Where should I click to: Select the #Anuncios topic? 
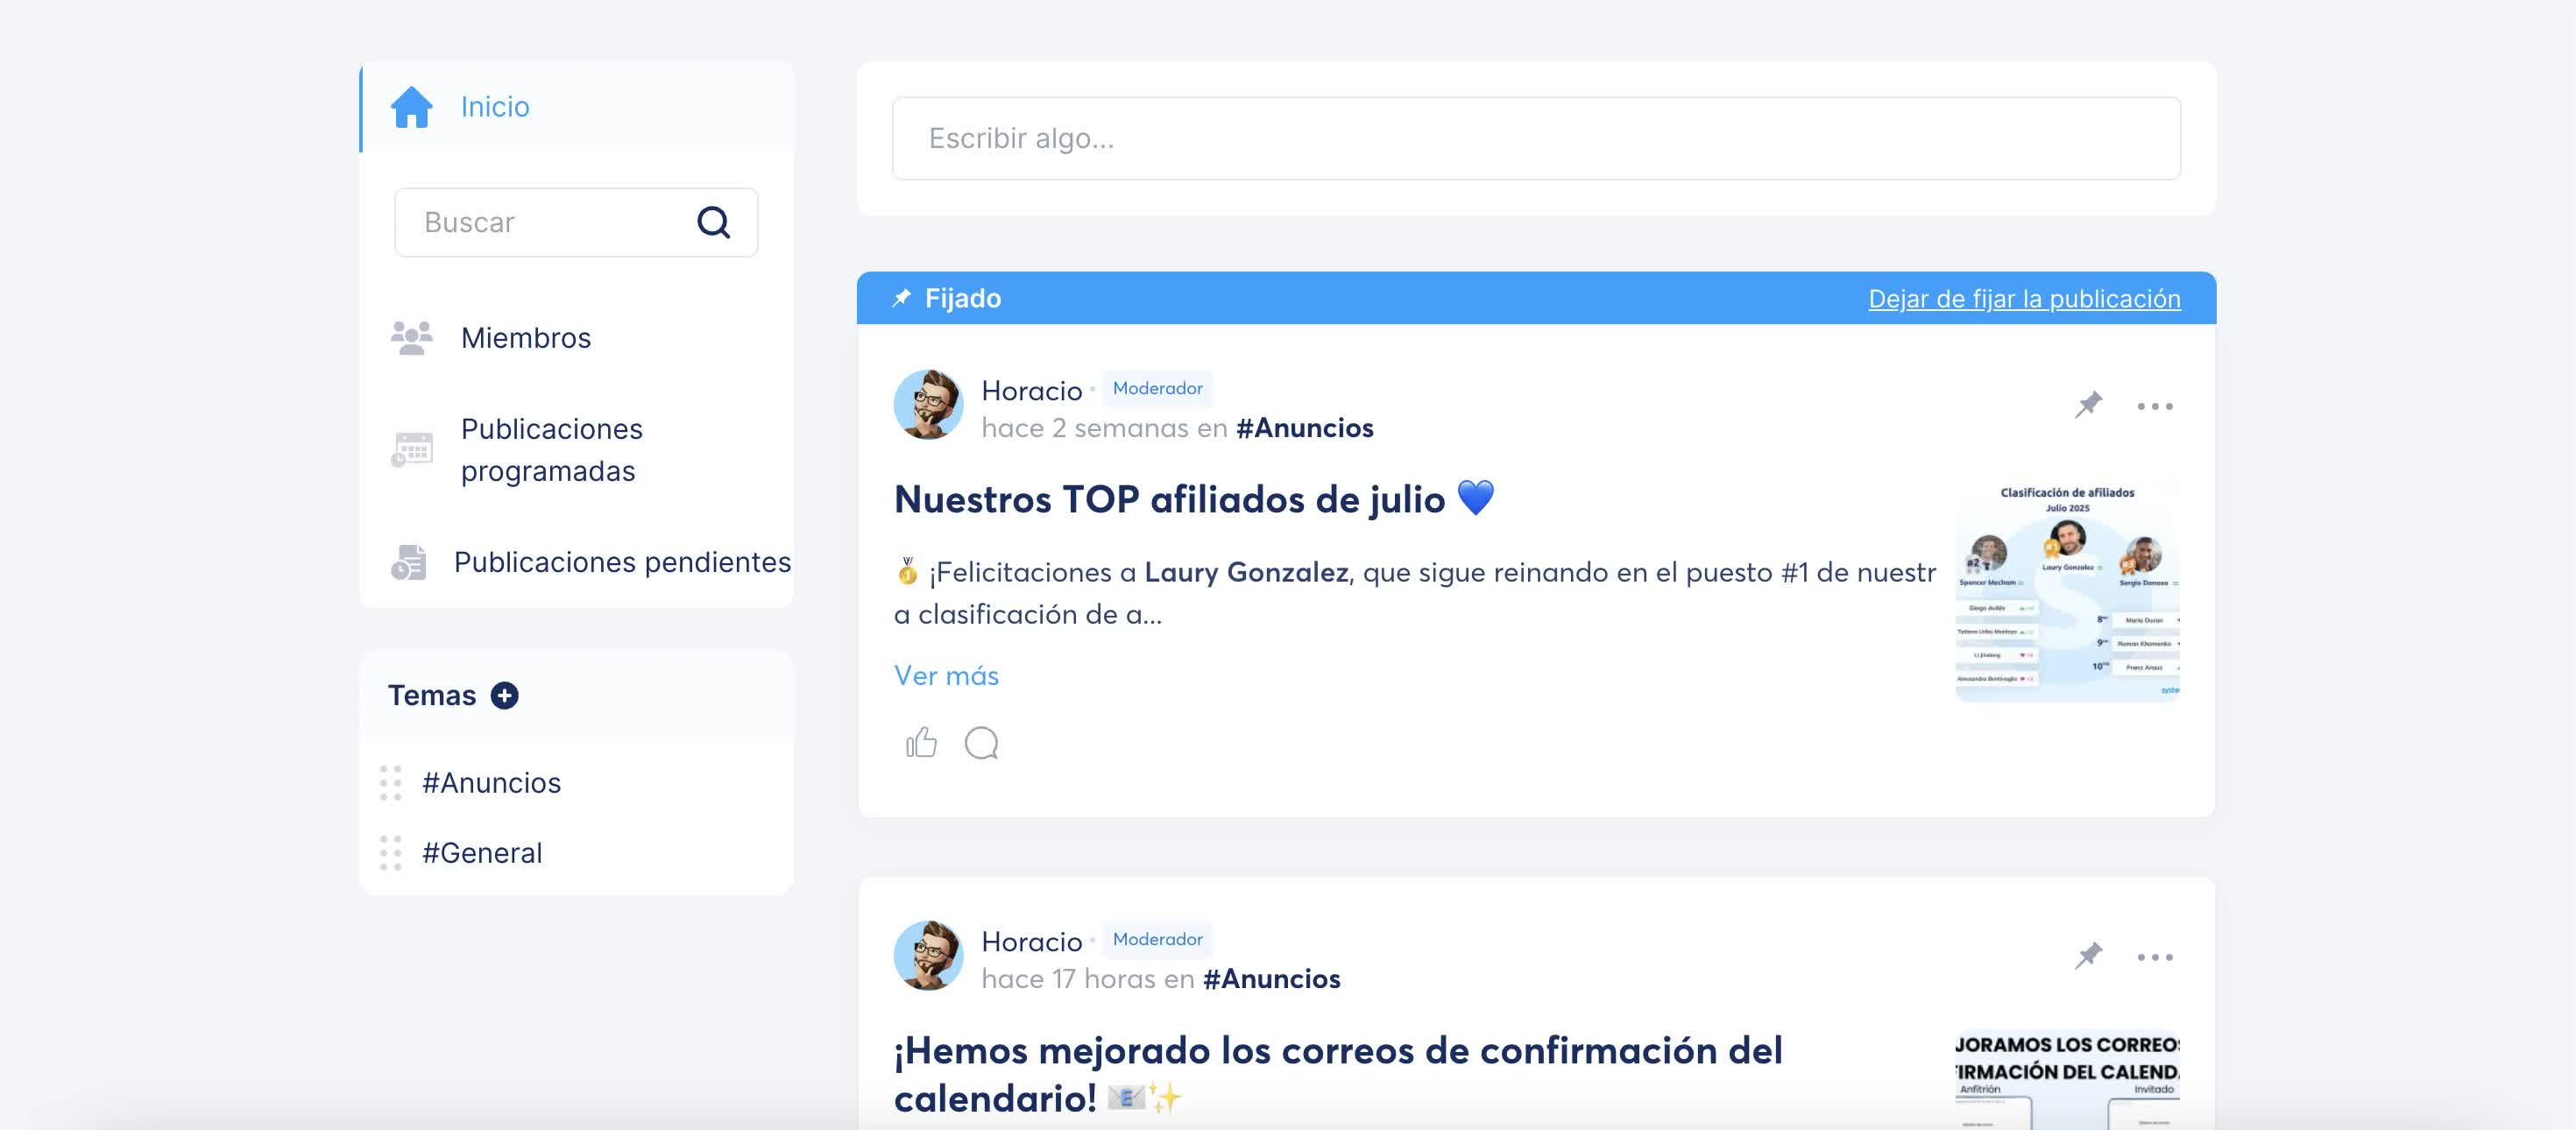click(x=491, y=783)
